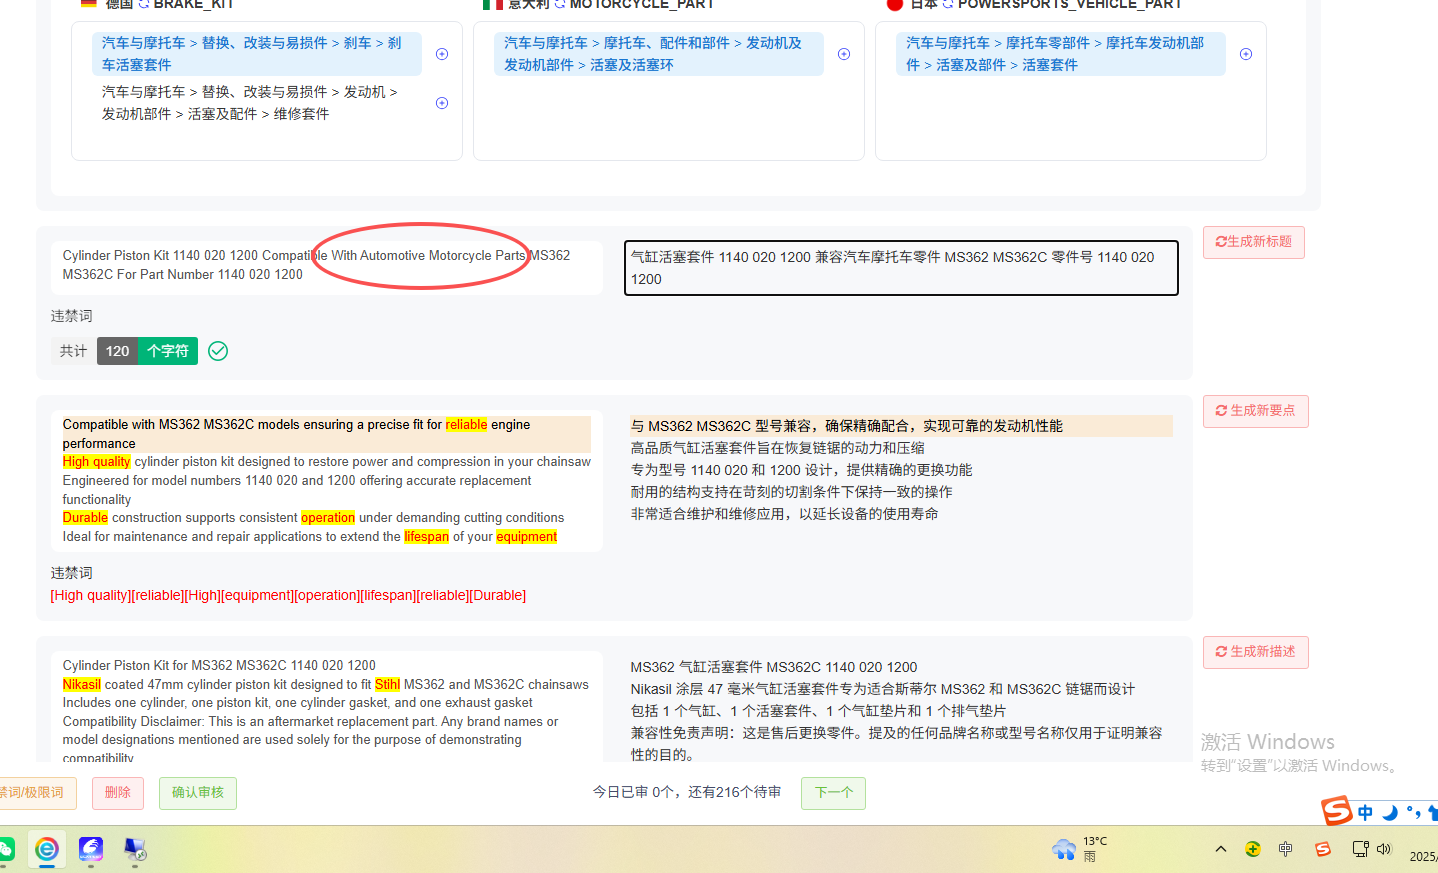
Task: Open the 360 browser in the taskbar
Action: (47, 849)
